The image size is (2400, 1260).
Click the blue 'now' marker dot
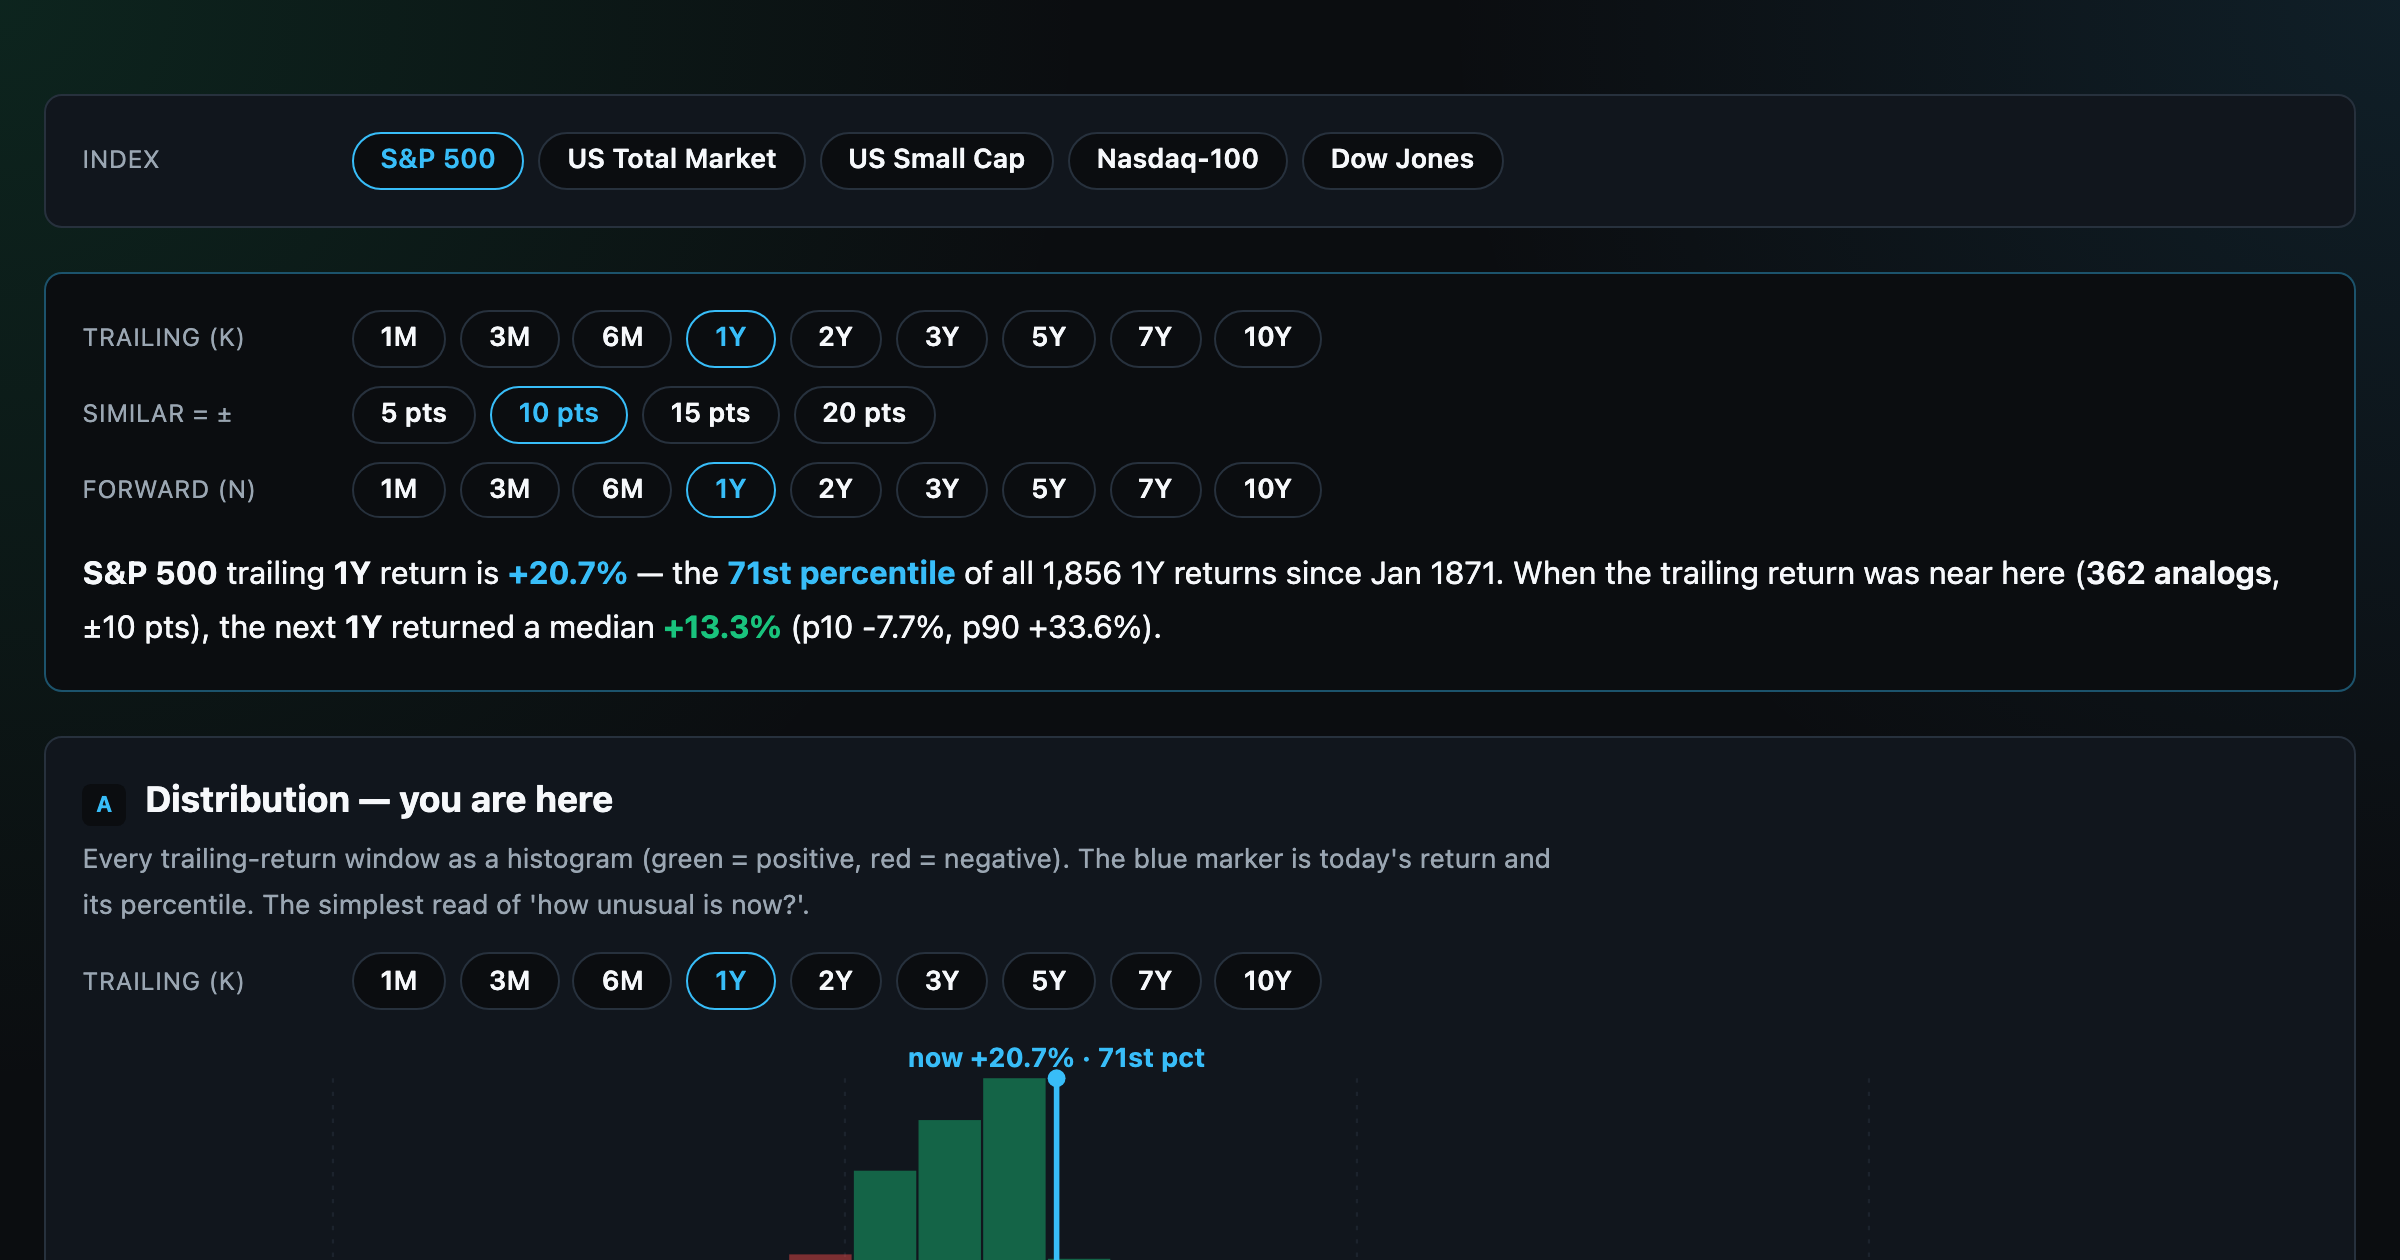pyautogui.click(x=1056, y=1079)
